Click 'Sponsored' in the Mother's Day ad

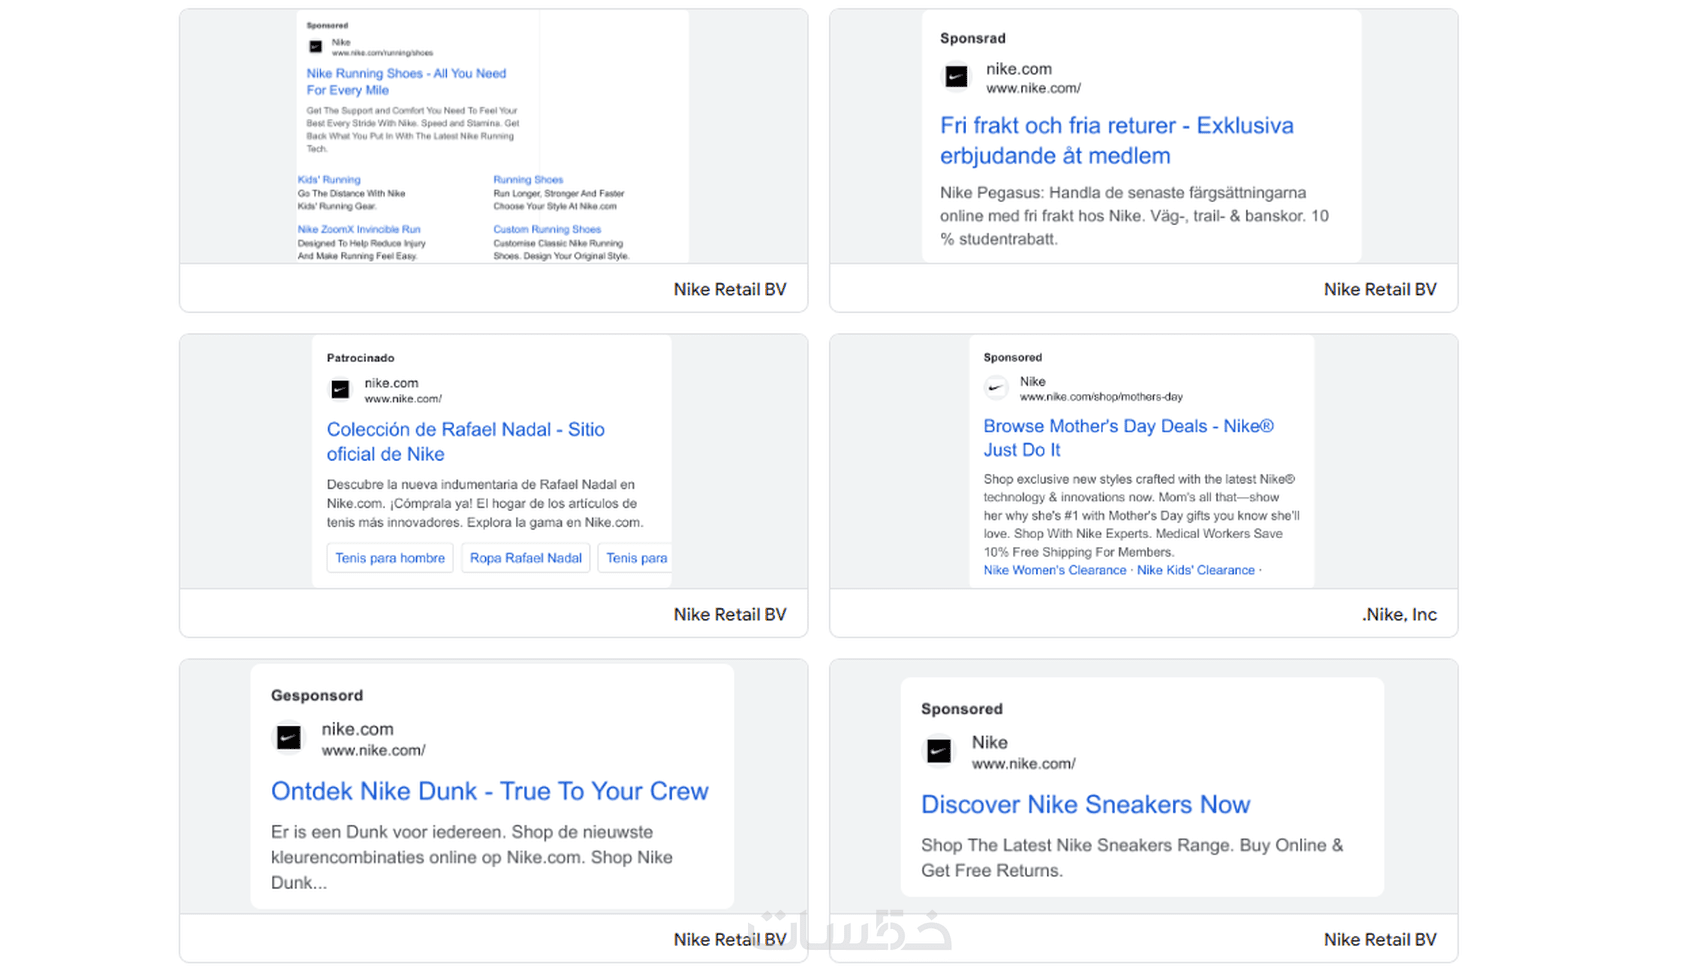[x=1013, y=357]
